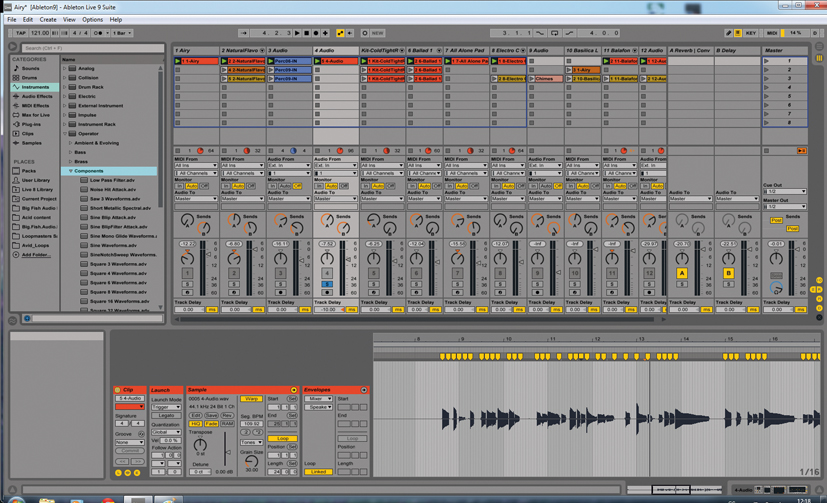The width and height of the screenshot is (827, 503).
Task: Click the NEW button in transport
Action: 378,33
